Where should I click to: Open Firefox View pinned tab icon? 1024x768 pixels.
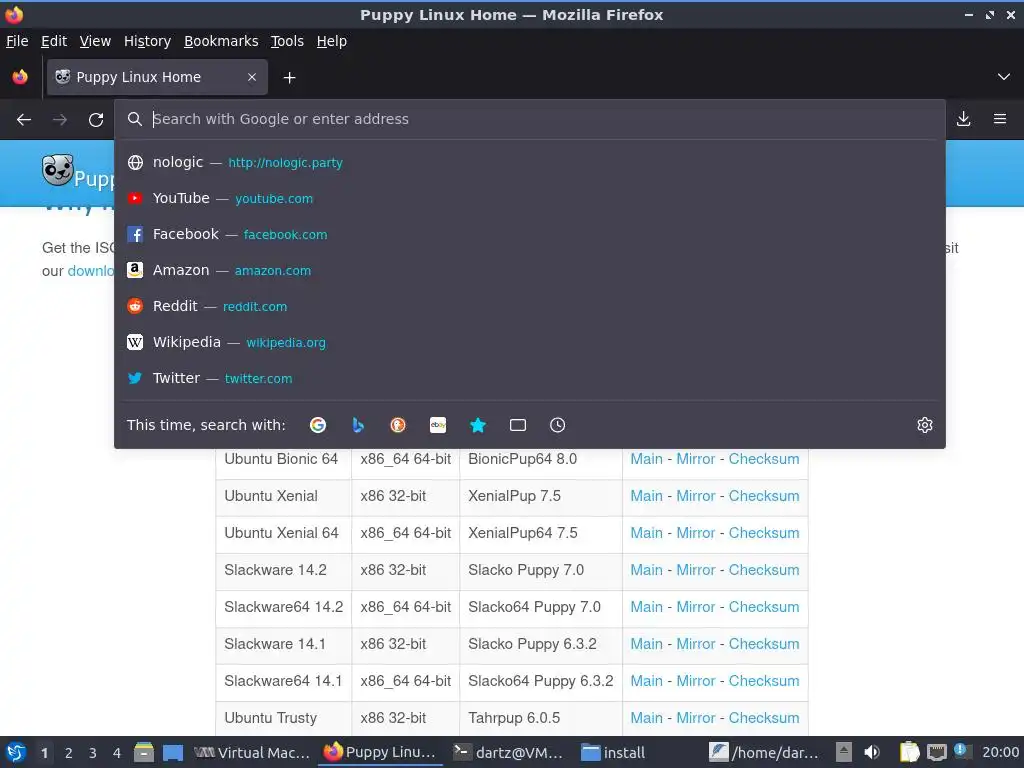(20, 77)
